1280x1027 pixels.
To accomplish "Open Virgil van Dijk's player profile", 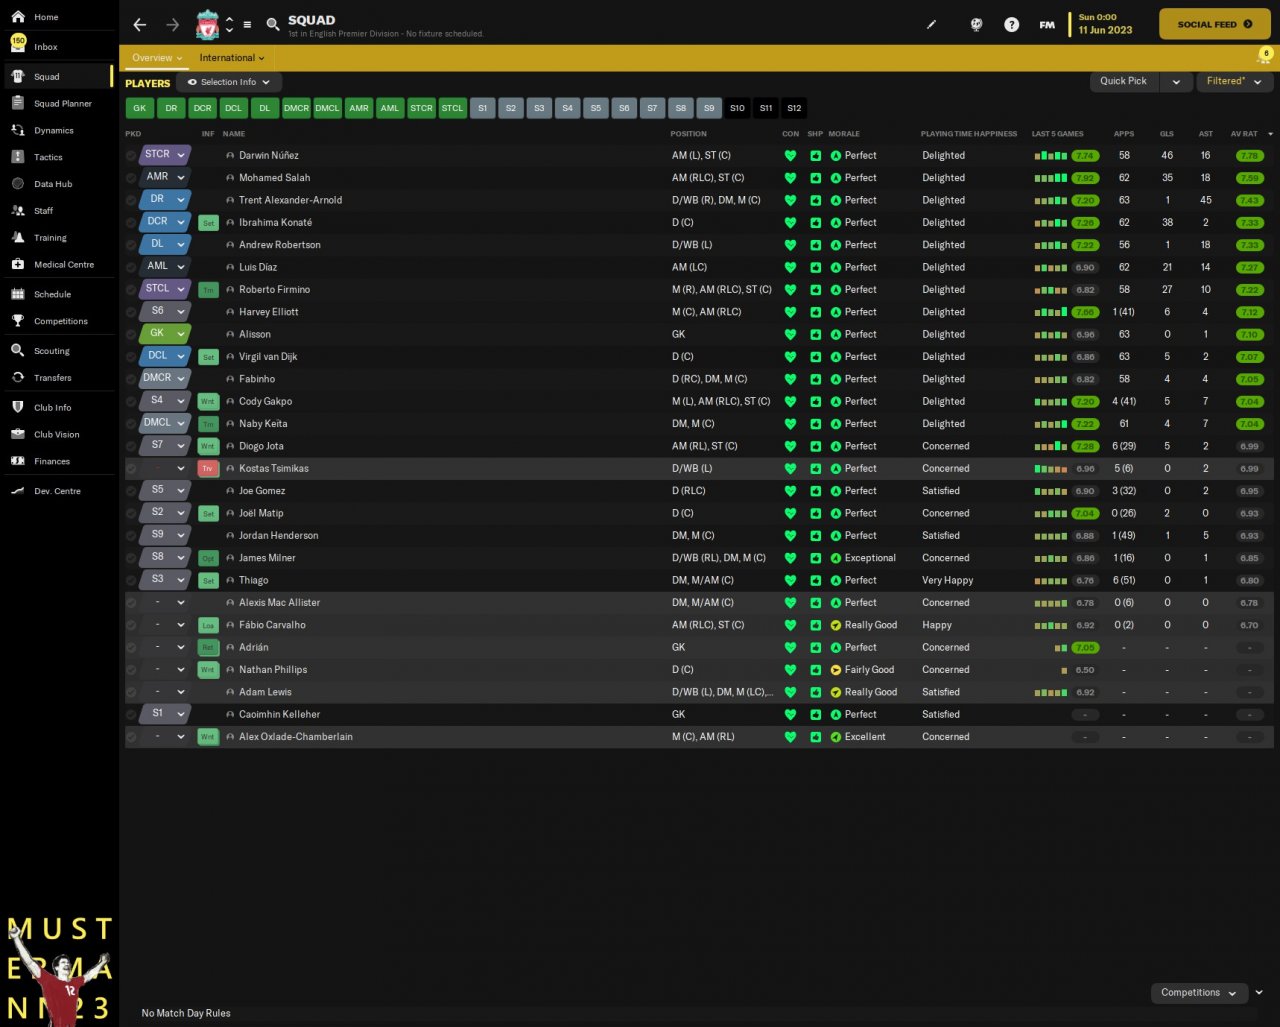I will [268, 357].
